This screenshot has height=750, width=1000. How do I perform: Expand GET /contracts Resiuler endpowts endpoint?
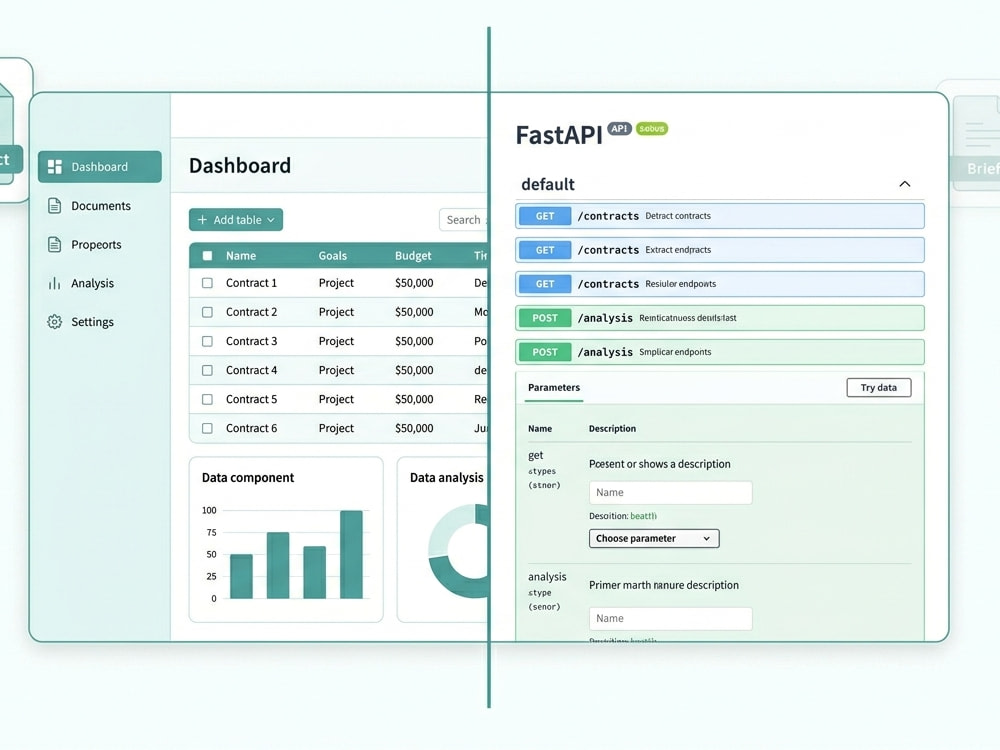(x=719, y=284)
